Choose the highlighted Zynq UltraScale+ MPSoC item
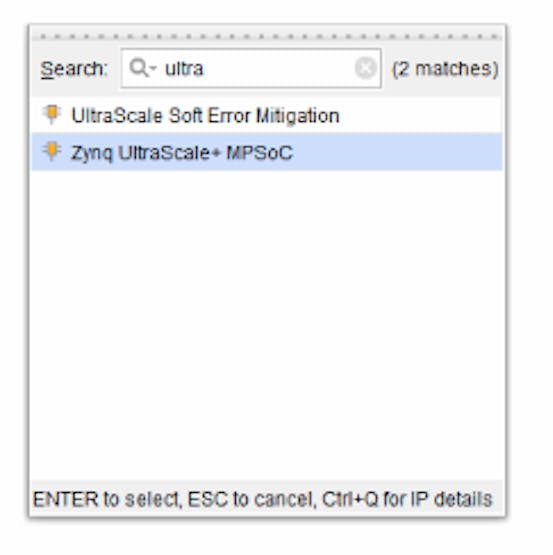Viewport: 553px width, 555px height. coord(267,152)
